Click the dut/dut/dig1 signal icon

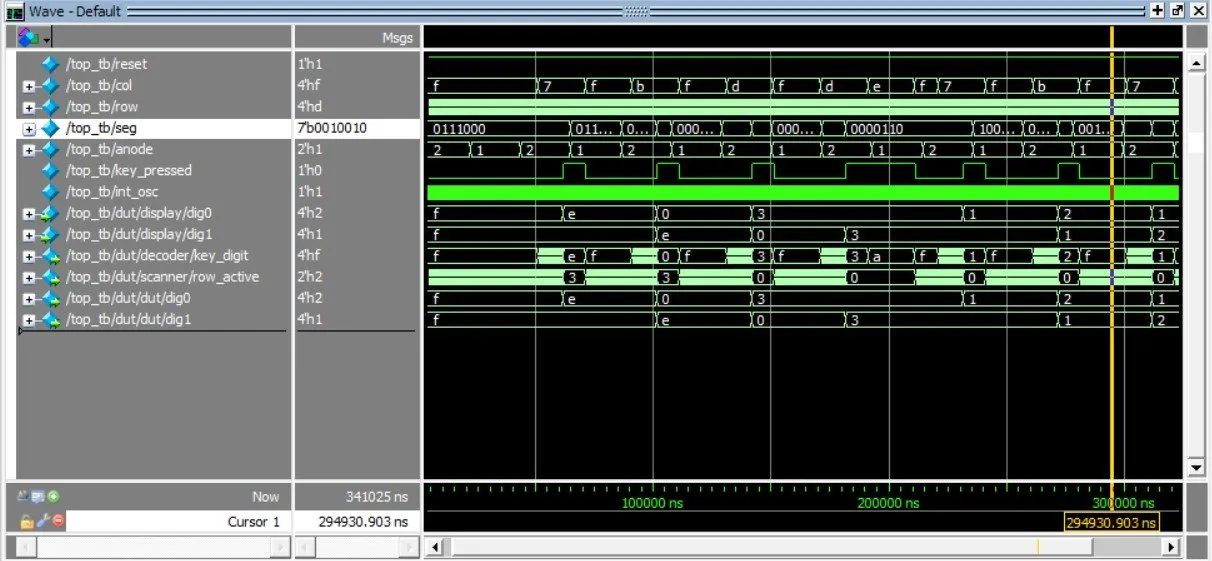coord(50,320)
